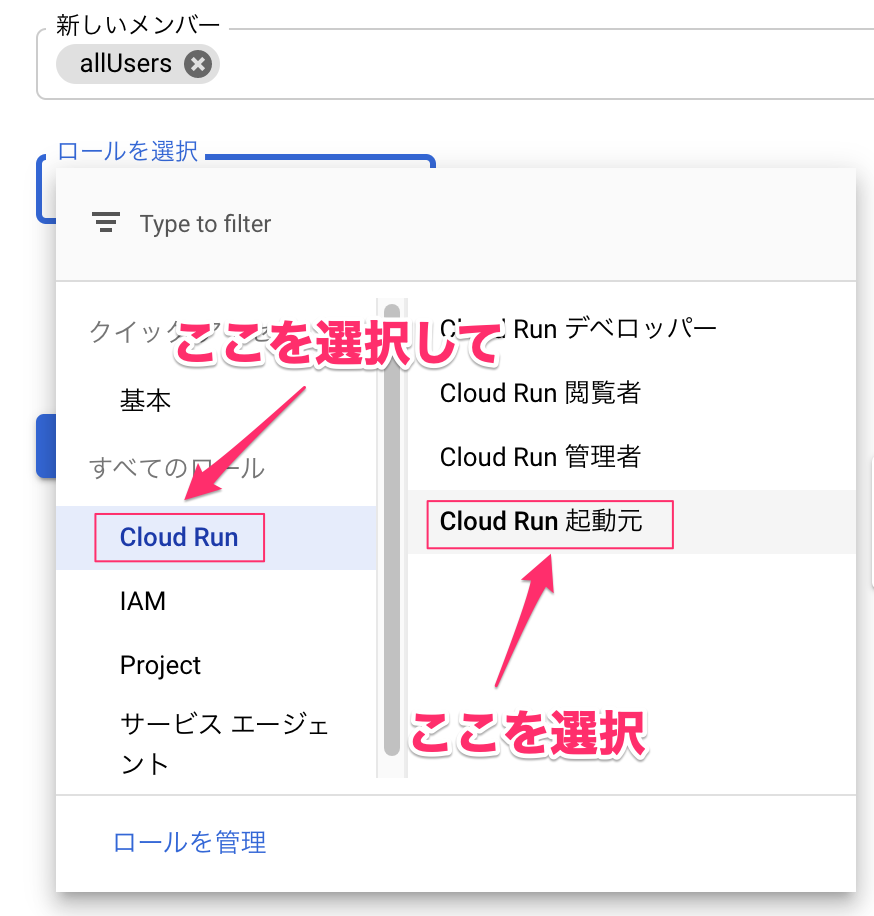Select the IAM role category
The width and height of the screenshot is (874, 916).
coord(216,601)
